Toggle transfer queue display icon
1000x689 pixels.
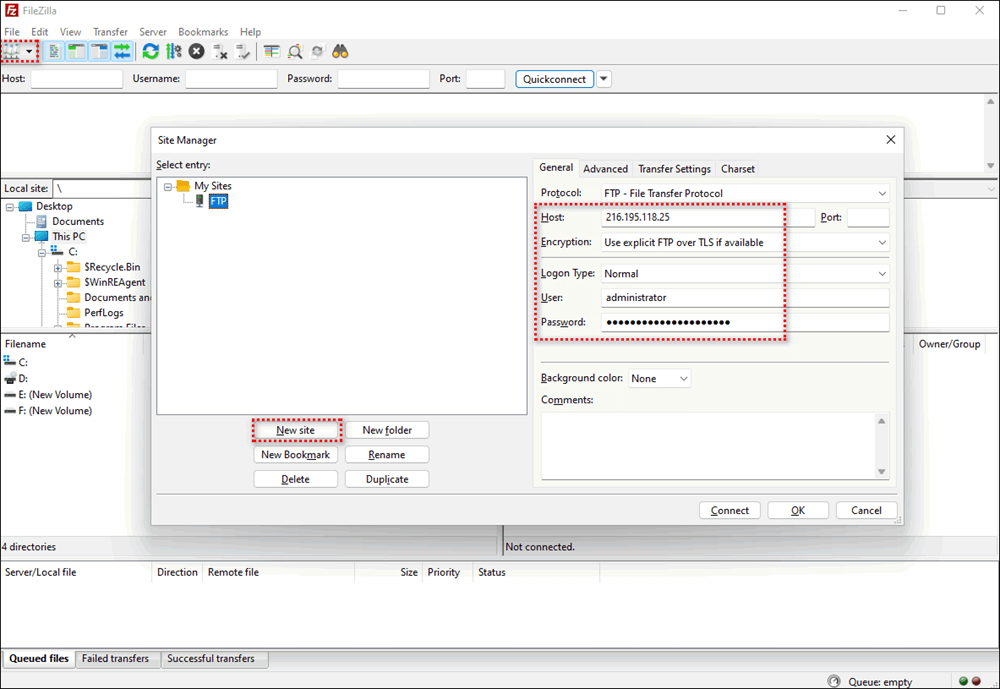click(x=121, y=51)
